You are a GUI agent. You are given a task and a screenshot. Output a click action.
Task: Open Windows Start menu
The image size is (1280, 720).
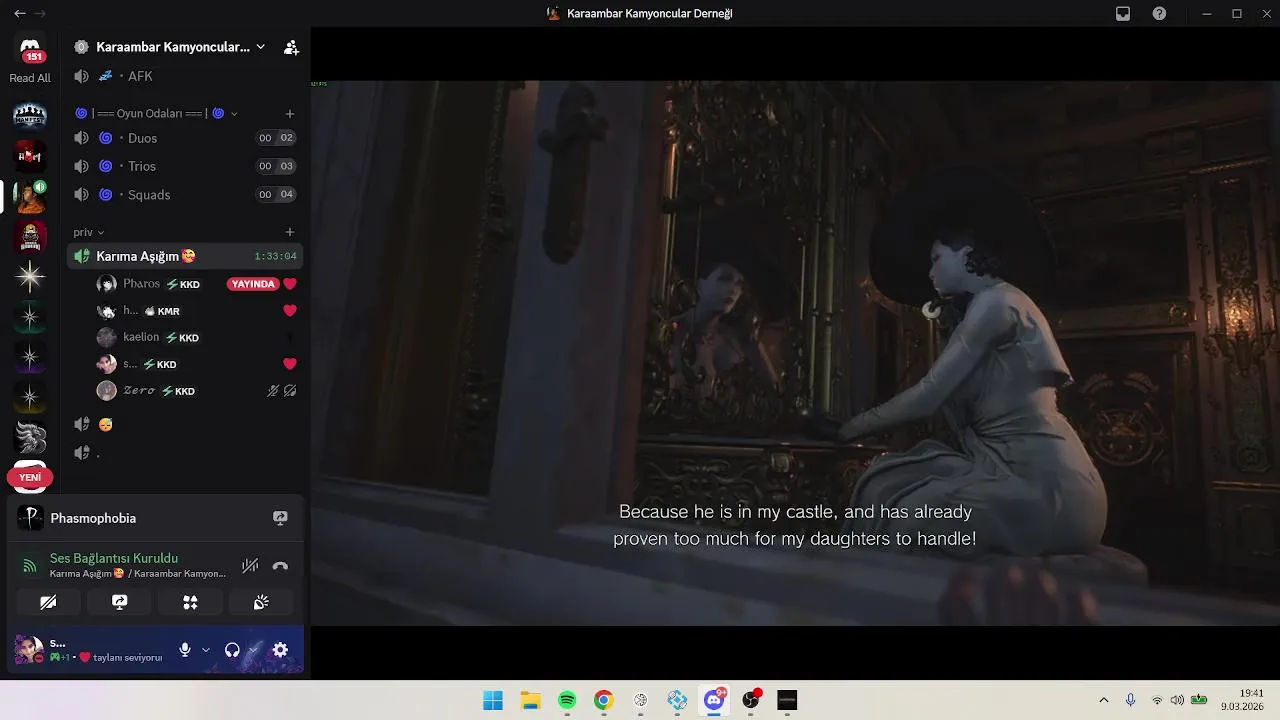point(493,700)
